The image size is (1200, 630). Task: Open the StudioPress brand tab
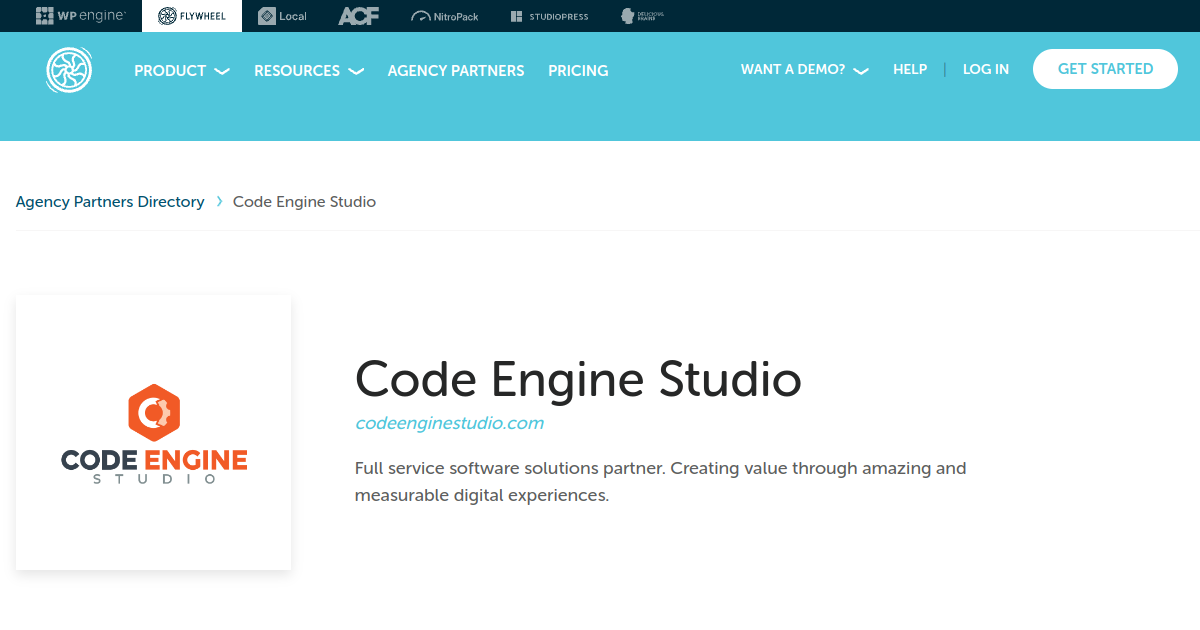(x=549, y=16)
